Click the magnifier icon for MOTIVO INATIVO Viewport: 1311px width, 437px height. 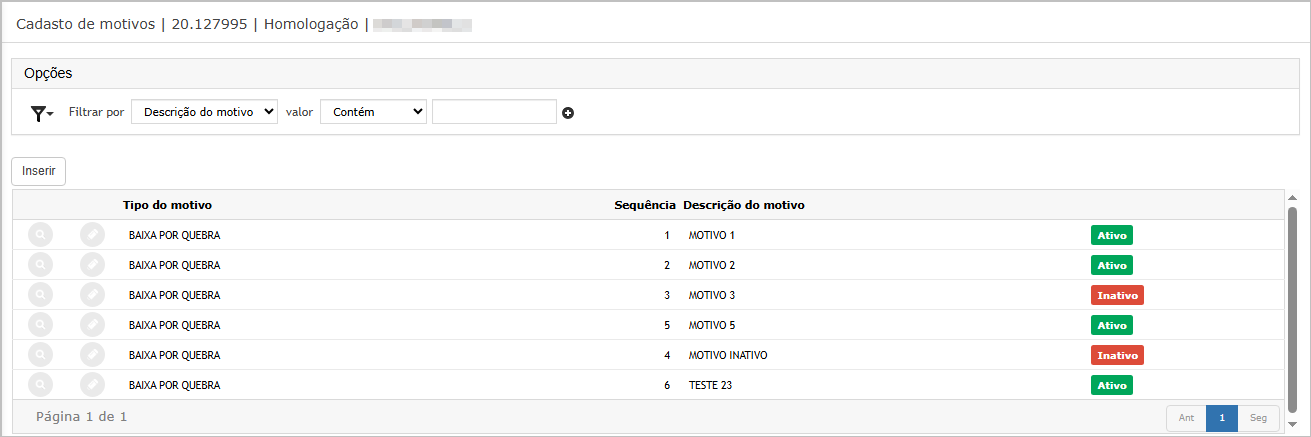pos(40,355)
